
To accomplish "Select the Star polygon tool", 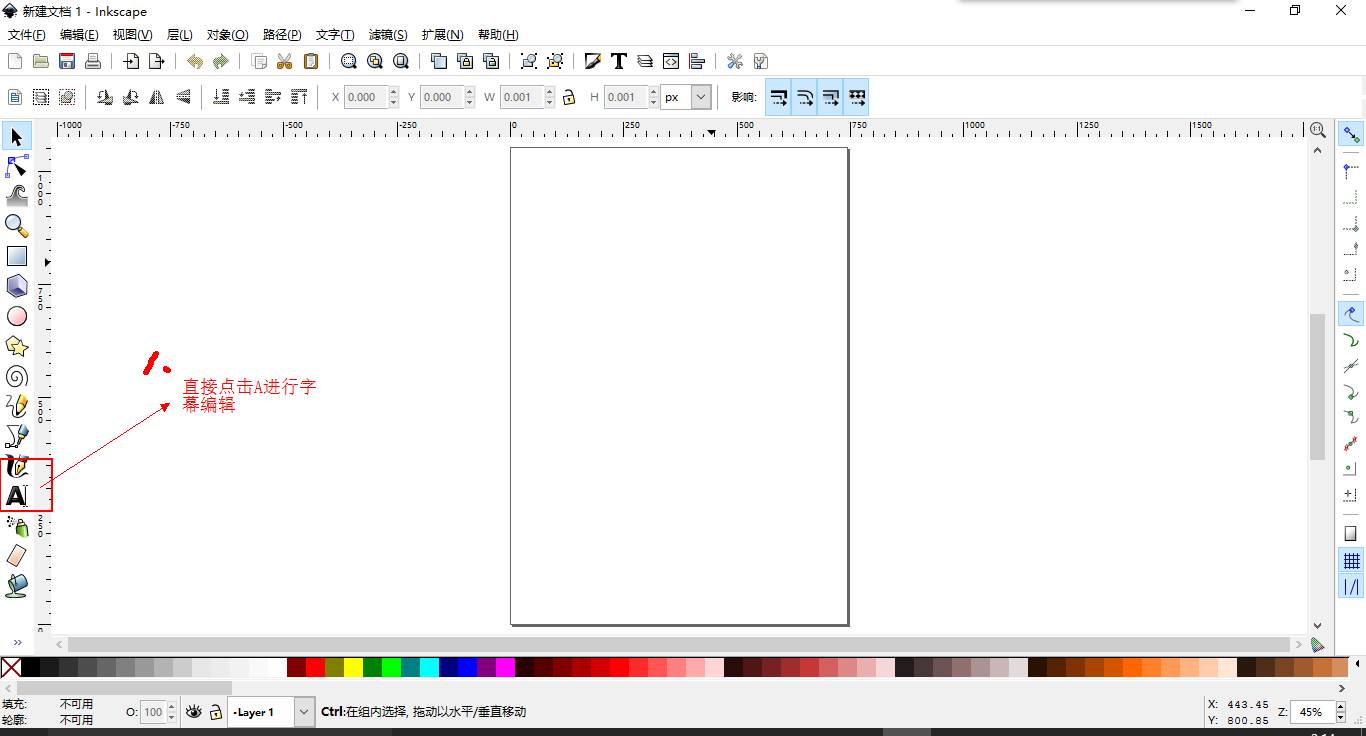I will point(17,346).
